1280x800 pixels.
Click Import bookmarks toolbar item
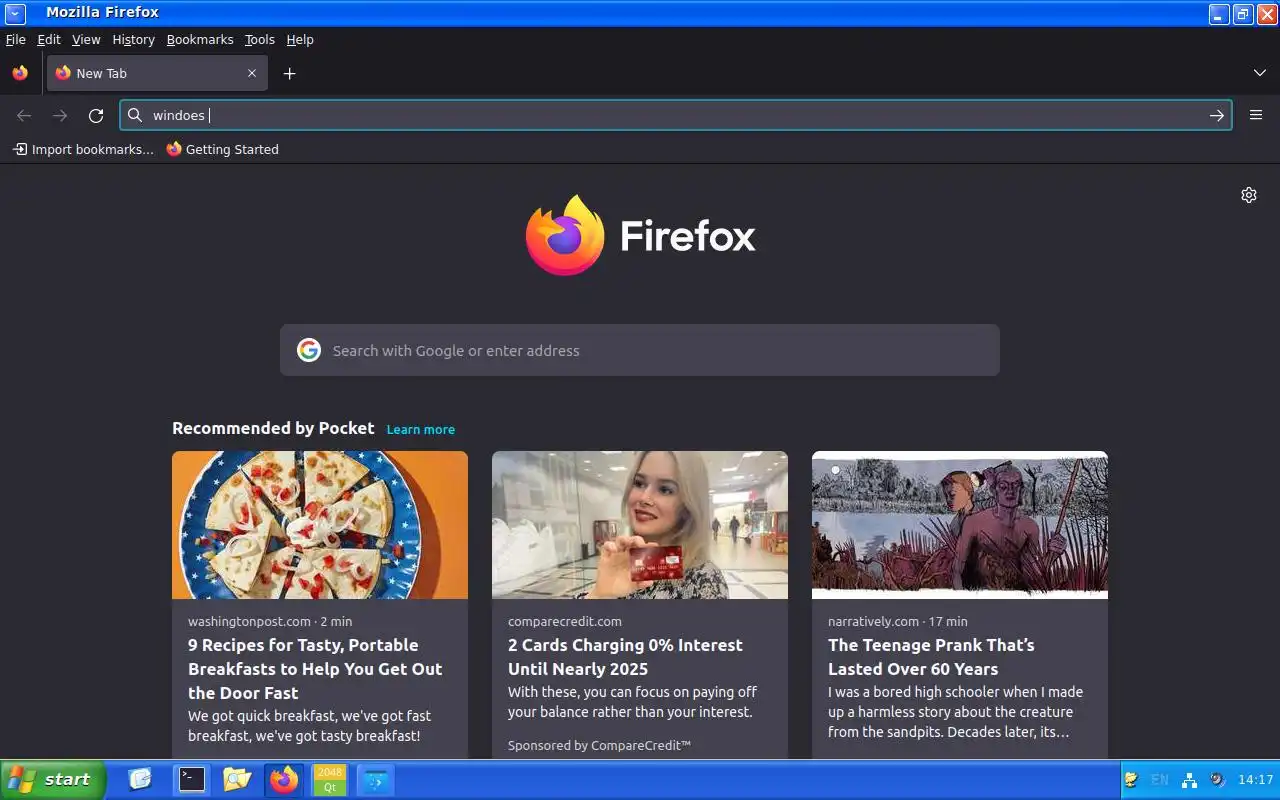[x=83, y=149]
